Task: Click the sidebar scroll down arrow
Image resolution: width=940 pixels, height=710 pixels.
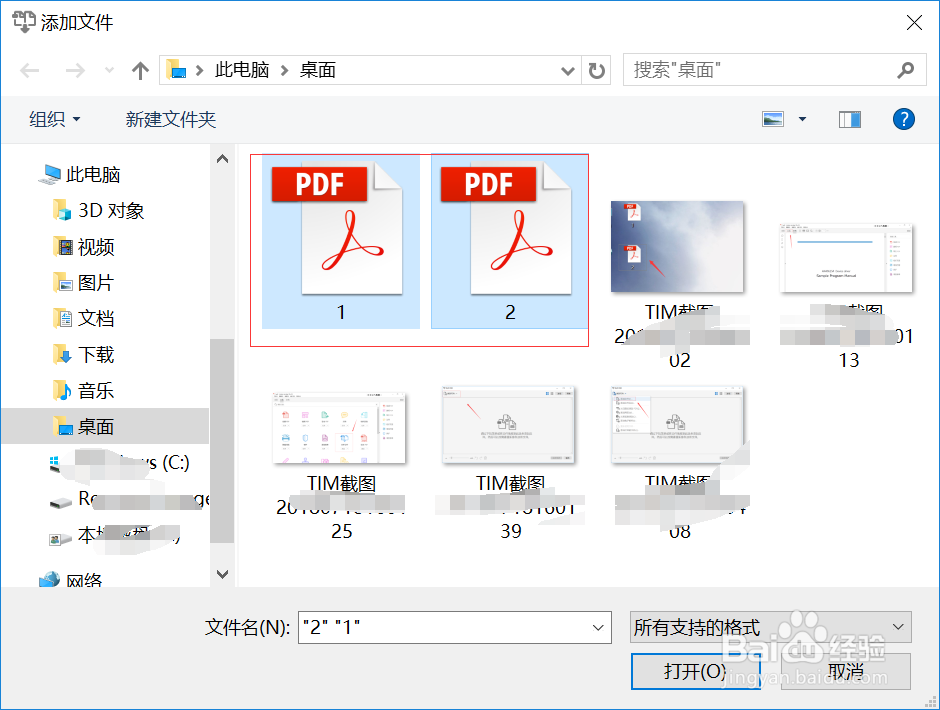Action: [x=222, y=574]
